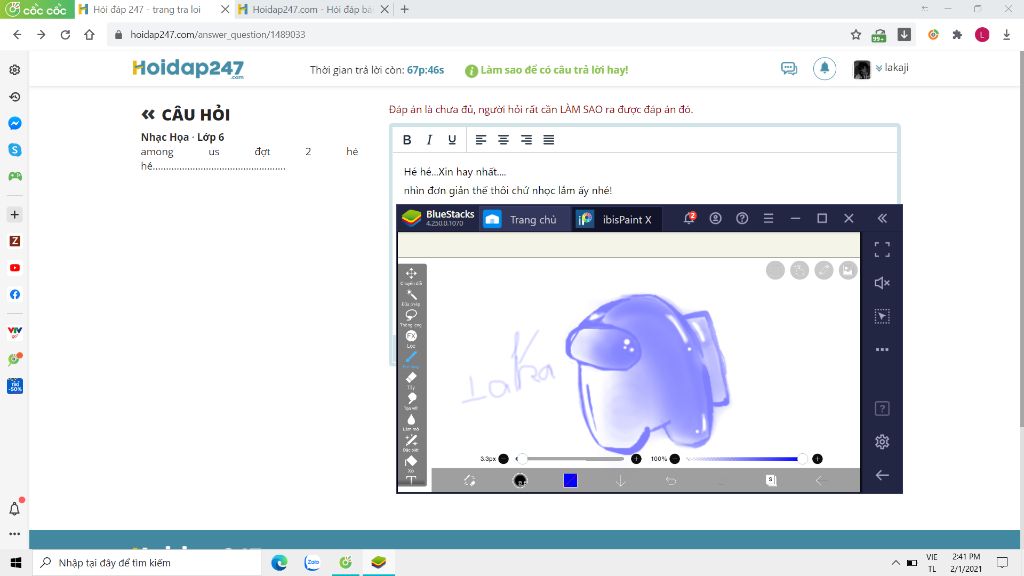Click the Hoidap247 logo
Image resolution: width=1024 pixels, height=576 pixels.
click(x=188, y=69)
